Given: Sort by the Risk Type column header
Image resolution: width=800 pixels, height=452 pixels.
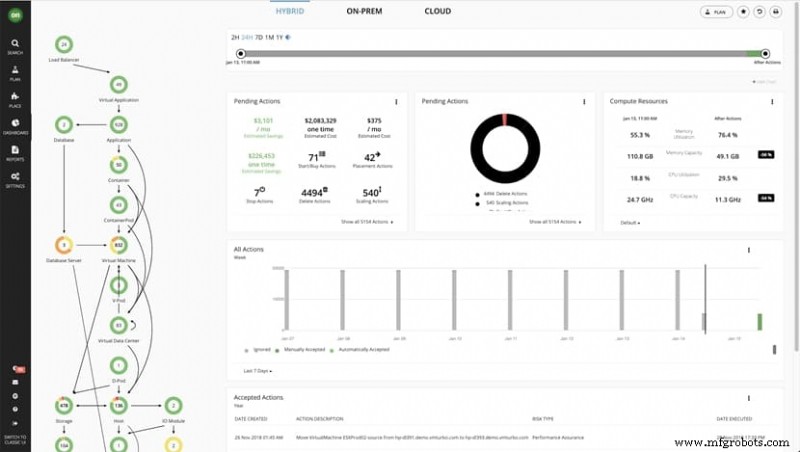Looking at the screenshot, I should (542, 419).
